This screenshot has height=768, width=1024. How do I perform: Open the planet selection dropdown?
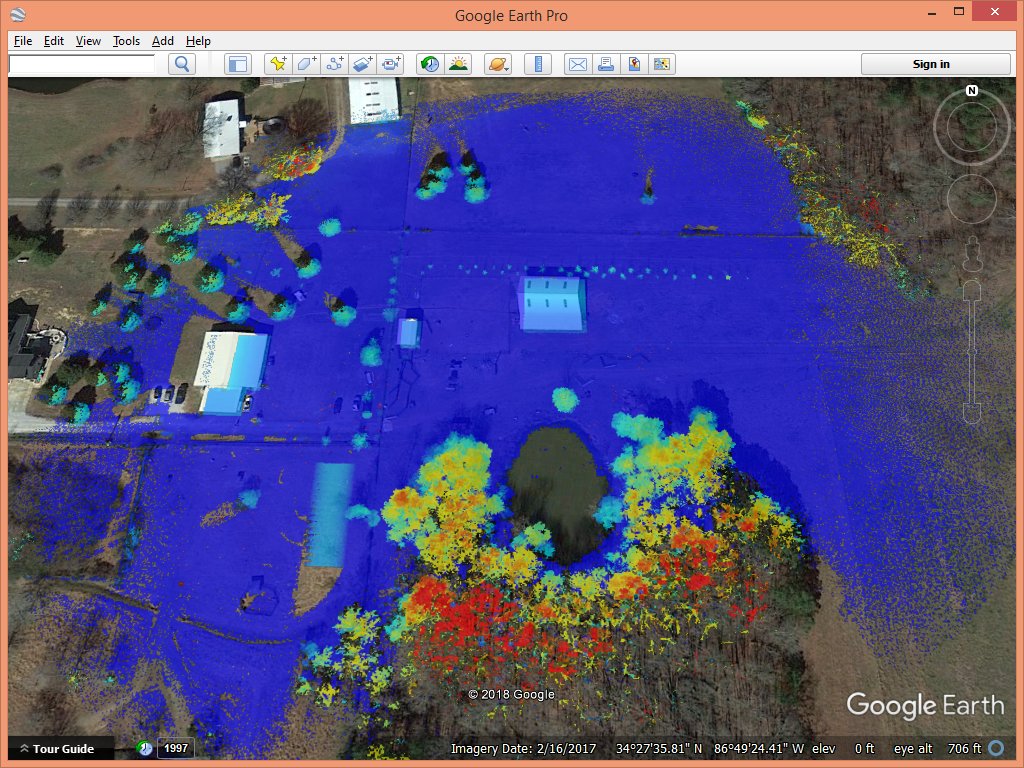click(x=497, y=64)
